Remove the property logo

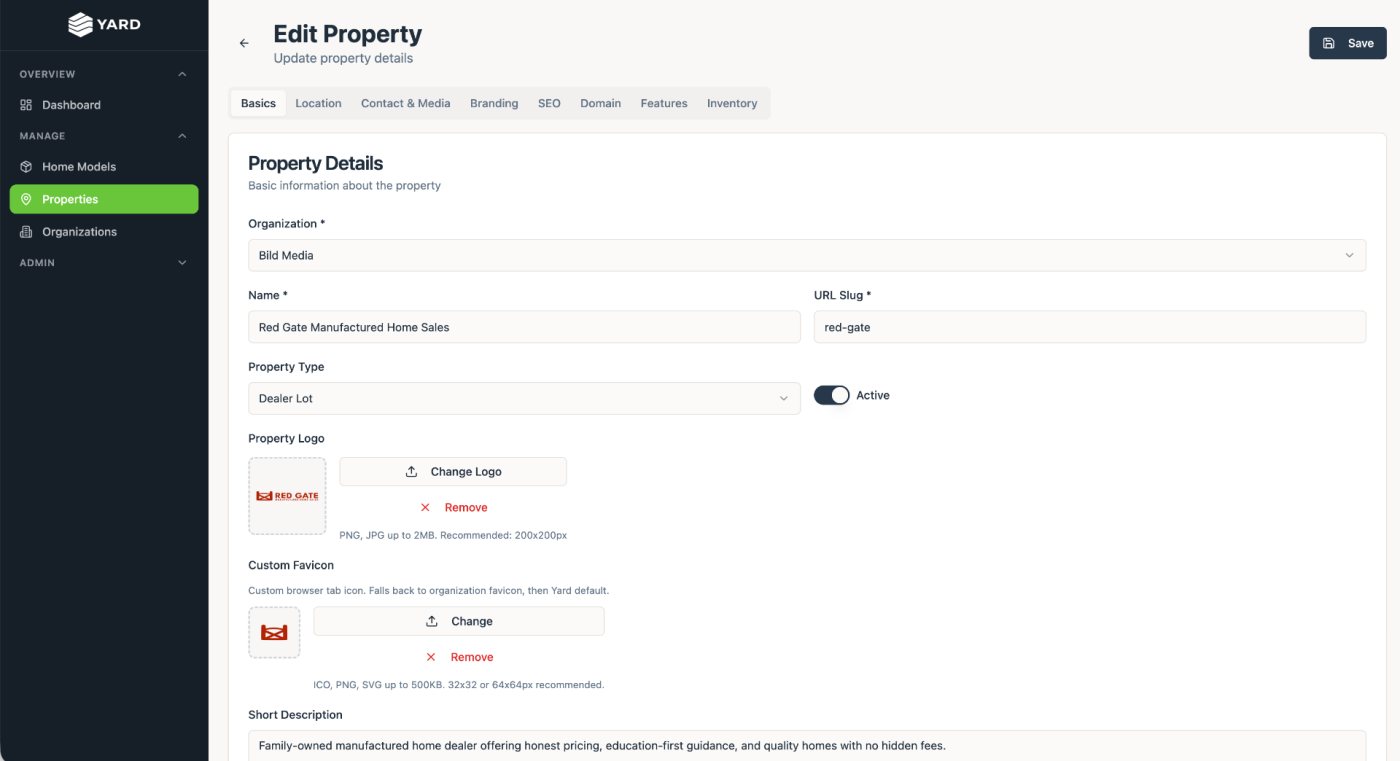(453, 508)
